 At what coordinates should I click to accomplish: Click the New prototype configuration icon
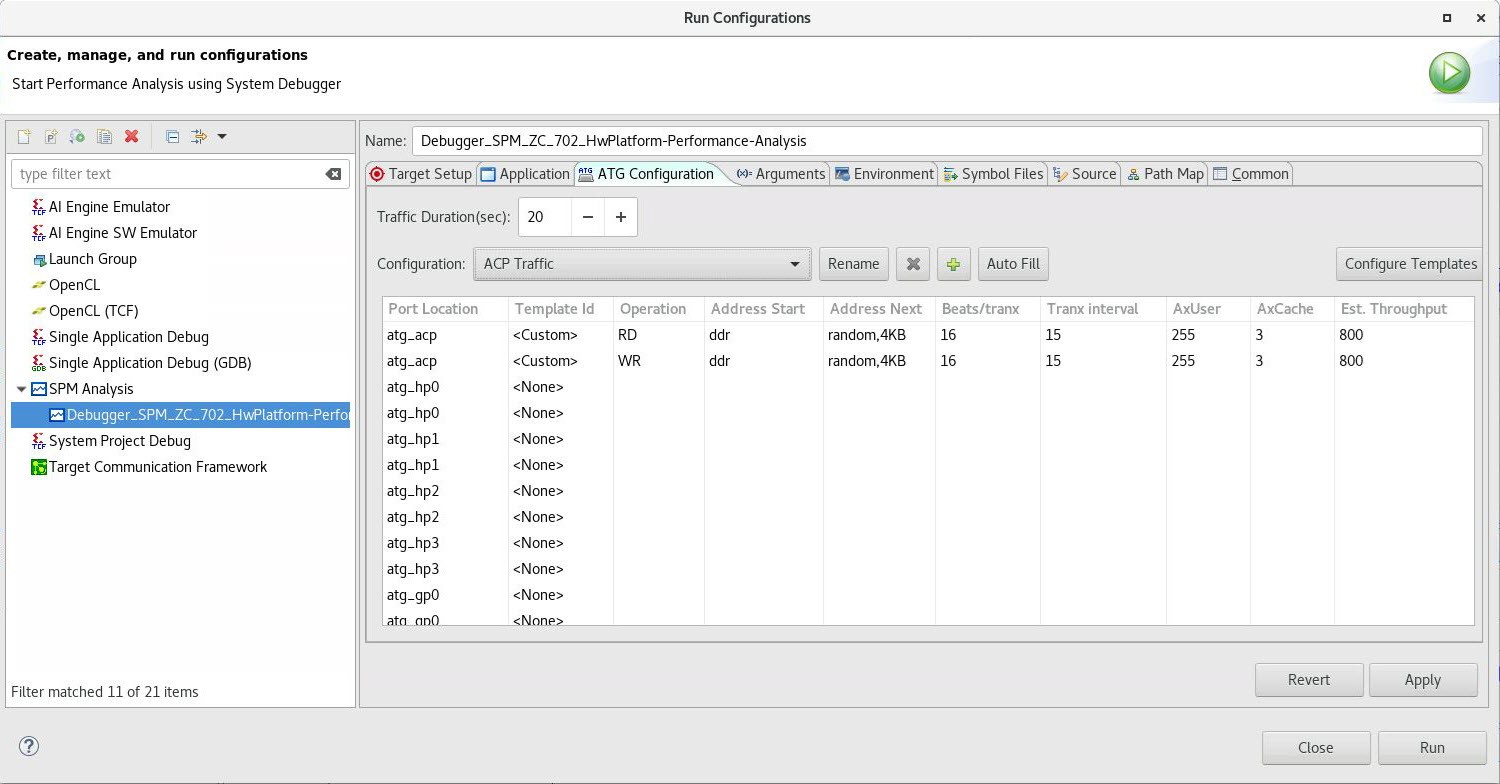pyautogui.click(x=50, y=136)
